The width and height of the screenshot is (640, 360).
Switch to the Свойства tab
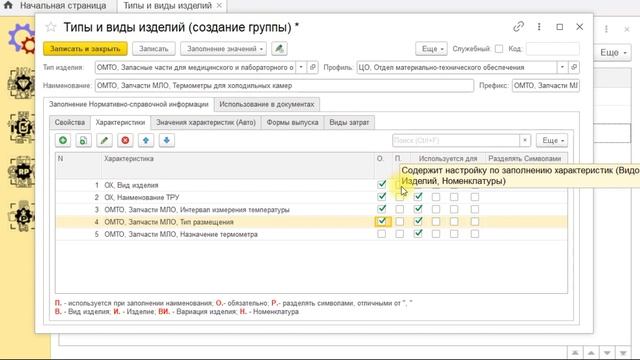coord(70,122)
